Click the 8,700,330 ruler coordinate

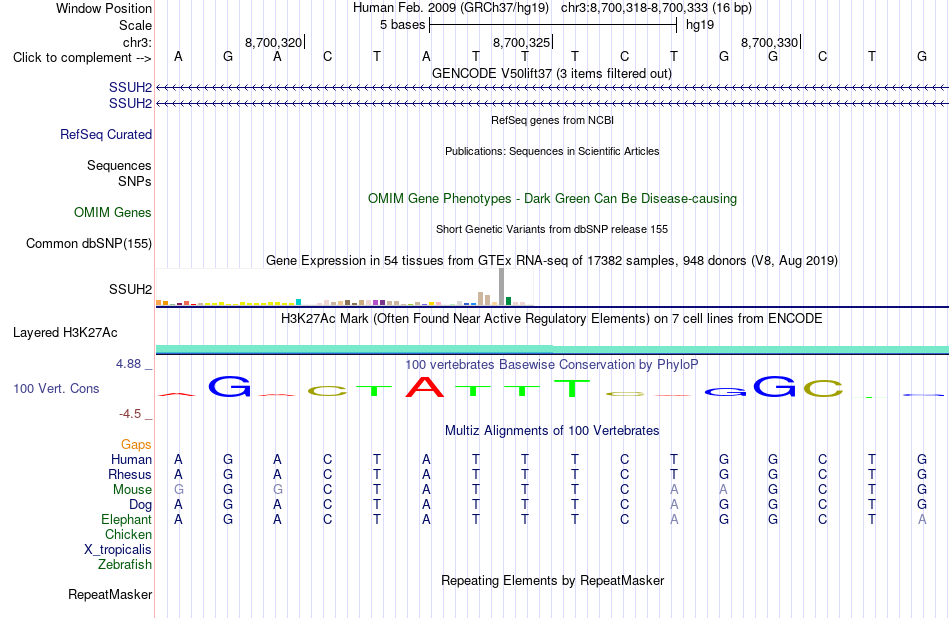click(769, 42)
